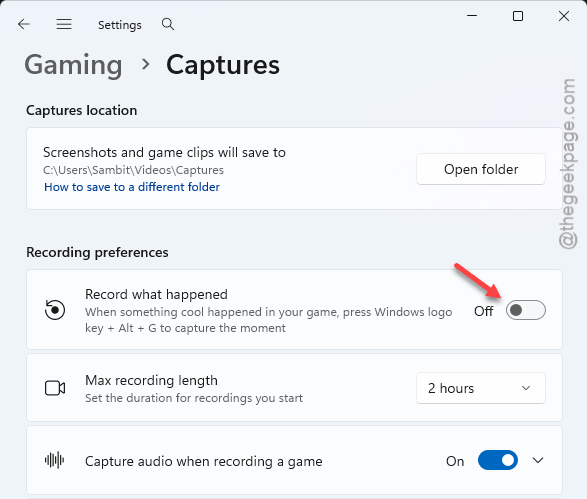
Task: Click the Recording preferences heading
Action: (97, 252)
